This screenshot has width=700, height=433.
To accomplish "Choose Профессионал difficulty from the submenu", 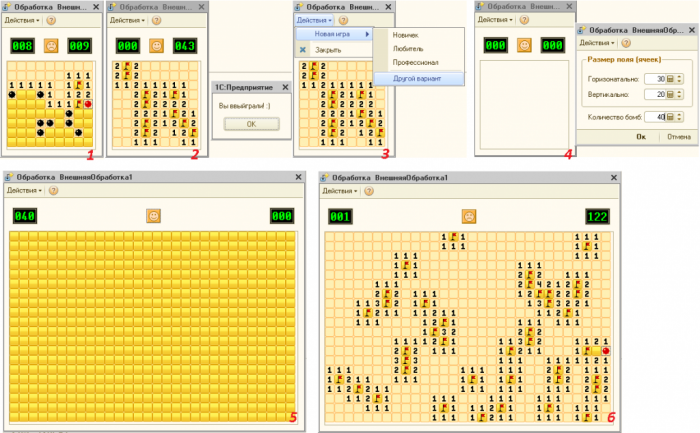I will (415, 62).
